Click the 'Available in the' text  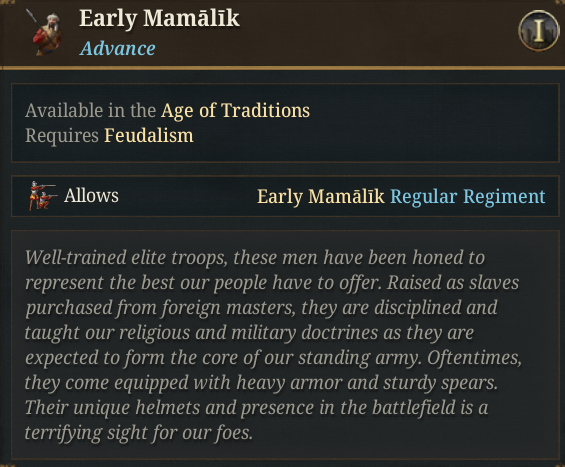click(90, 110)
